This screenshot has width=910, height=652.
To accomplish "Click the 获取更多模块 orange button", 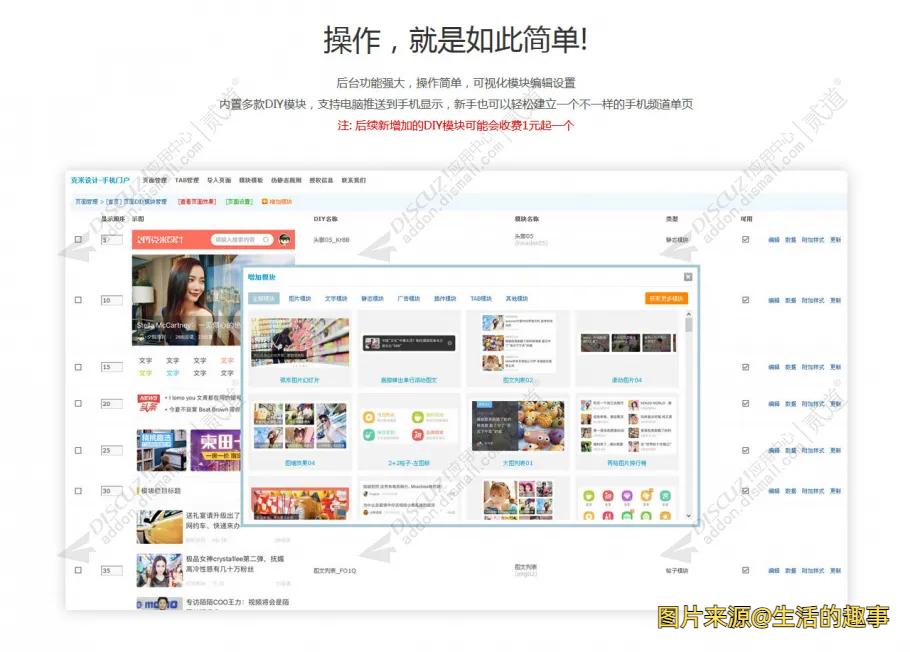I will click(667, 296).
